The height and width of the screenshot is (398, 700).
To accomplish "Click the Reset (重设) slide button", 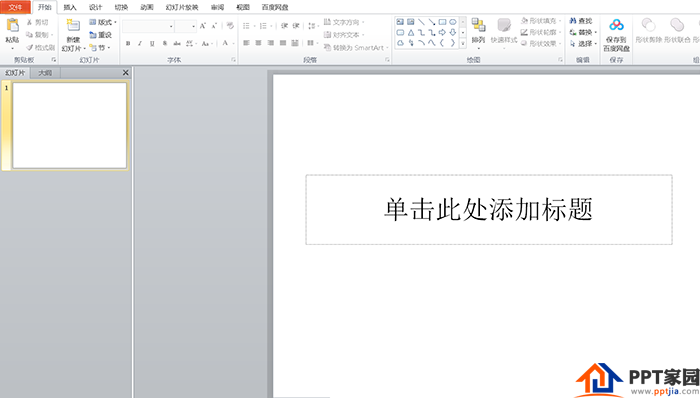I will coord(100,35).
